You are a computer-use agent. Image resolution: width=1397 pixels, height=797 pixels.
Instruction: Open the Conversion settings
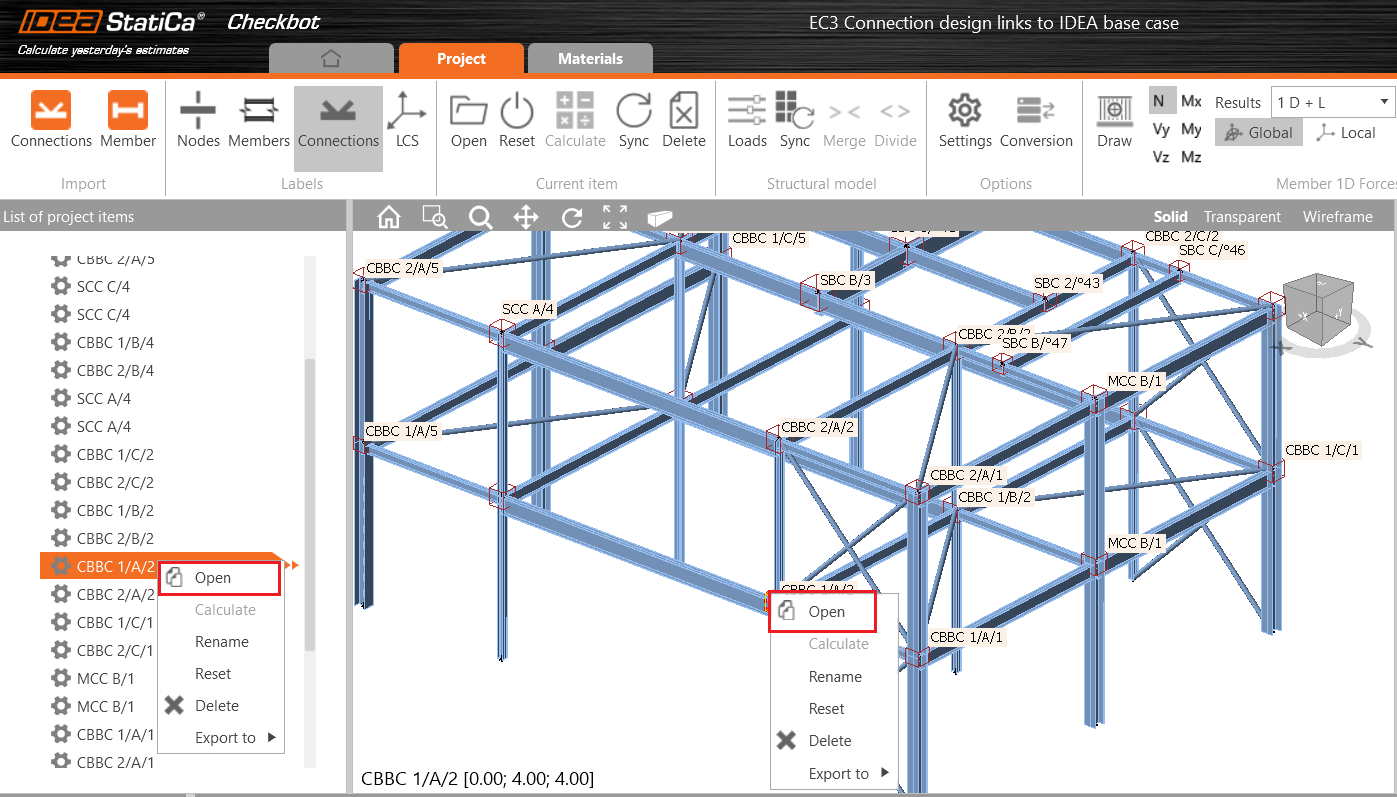coord(1036,119)
